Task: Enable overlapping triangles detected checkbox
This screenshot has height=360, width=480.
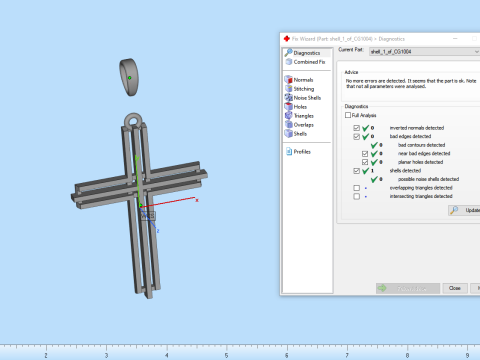Action: pos(357,188)
